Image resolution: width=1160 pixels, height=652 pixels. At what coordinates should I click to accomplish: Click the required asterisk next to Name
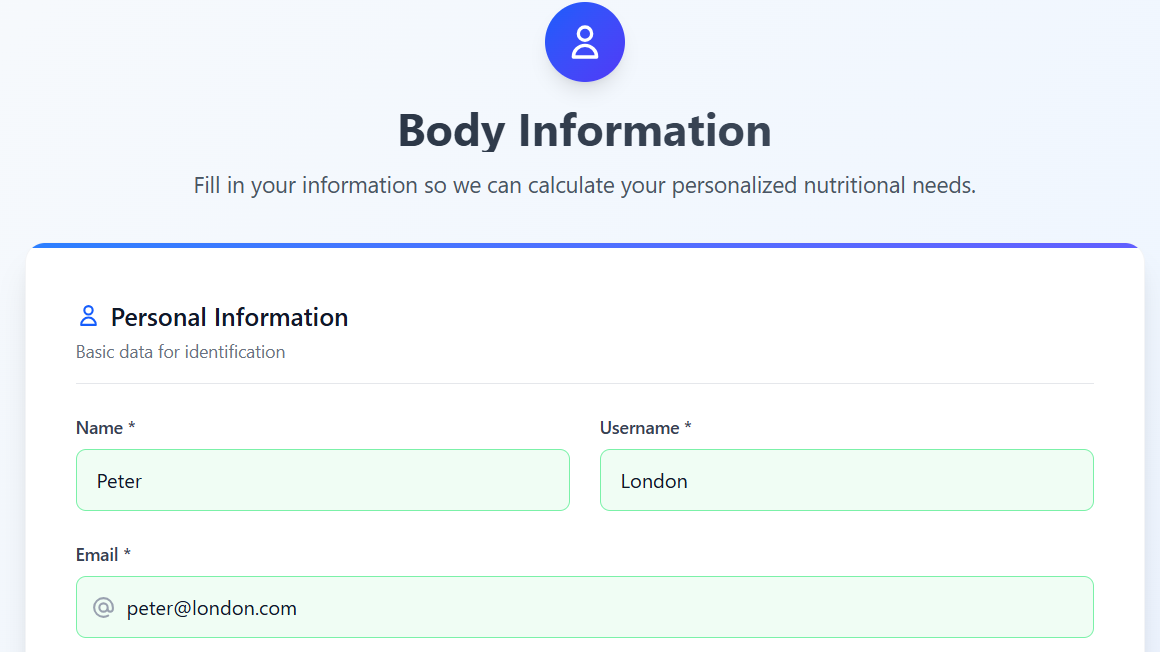[x=131, y=428]
